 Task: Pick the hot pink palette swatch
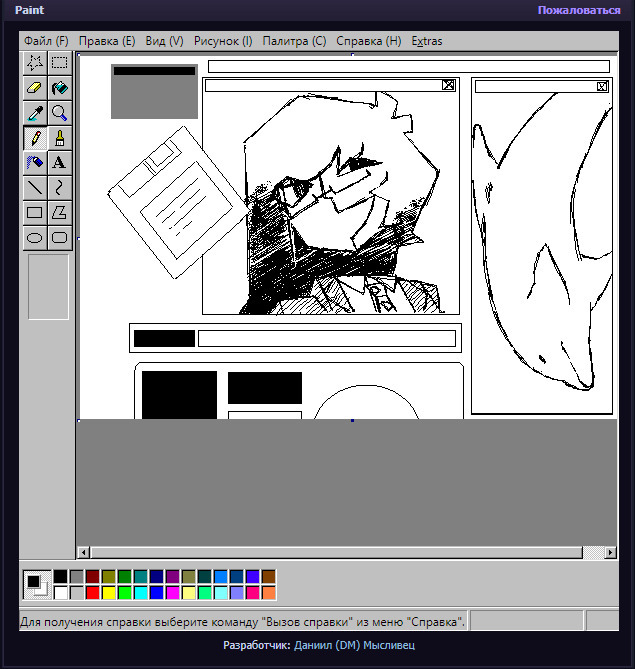click(x=253, y=593)
